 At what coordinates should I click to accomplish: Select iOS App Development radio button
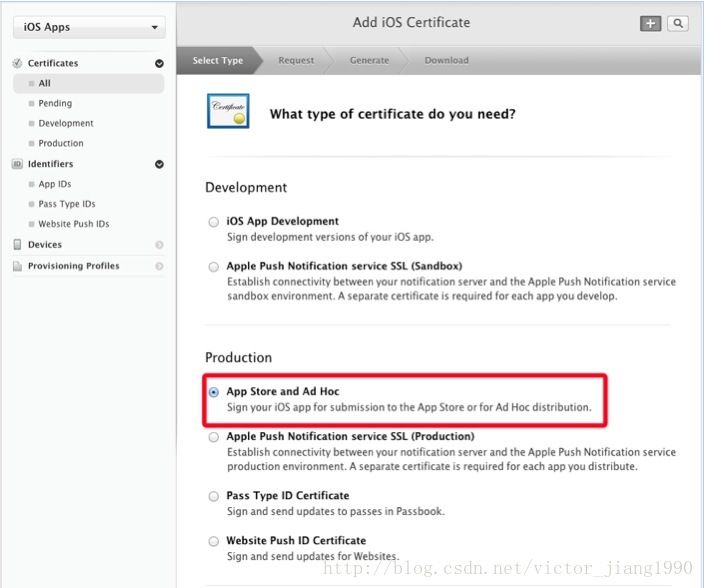click(x=214, y=222)
